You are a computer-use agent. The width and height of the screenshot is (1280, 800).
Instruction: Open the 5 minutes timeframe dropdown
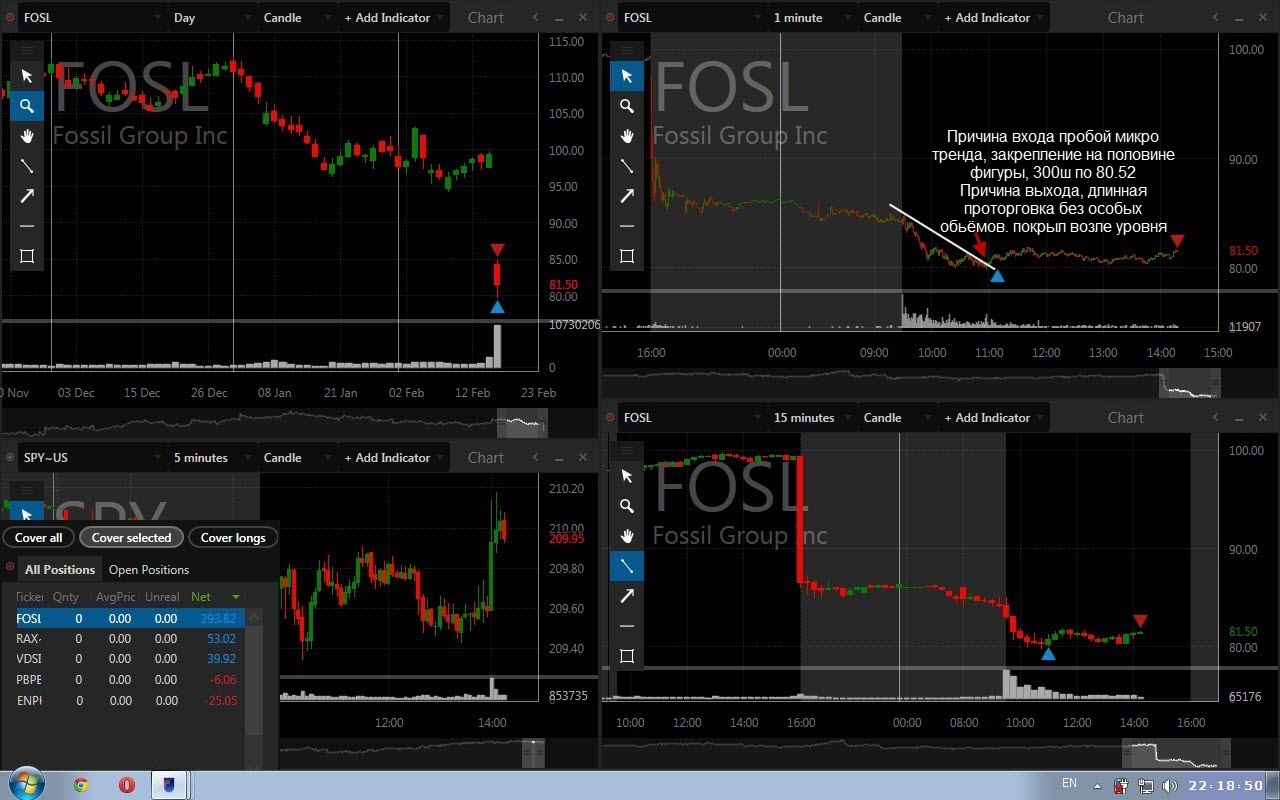[x=211, y=457]
